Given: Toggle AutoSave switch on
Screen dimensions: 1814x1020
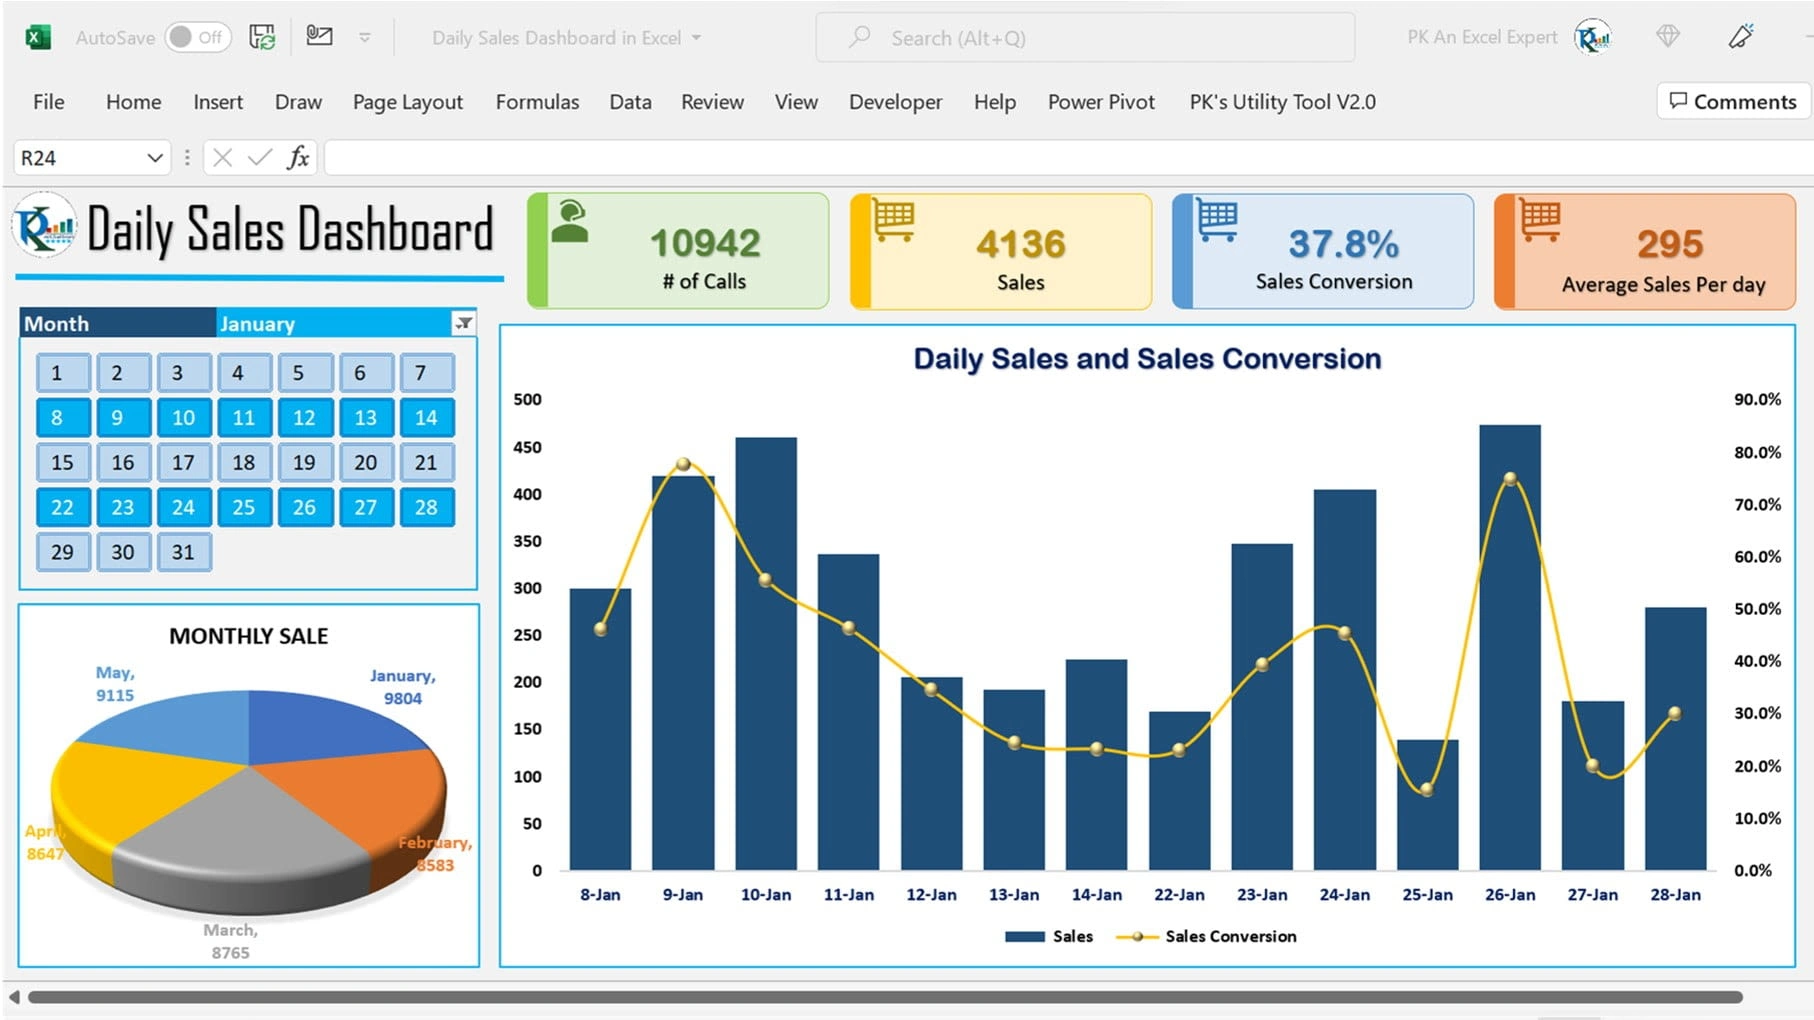Looking at the screenshot, I should click(197, 38).
